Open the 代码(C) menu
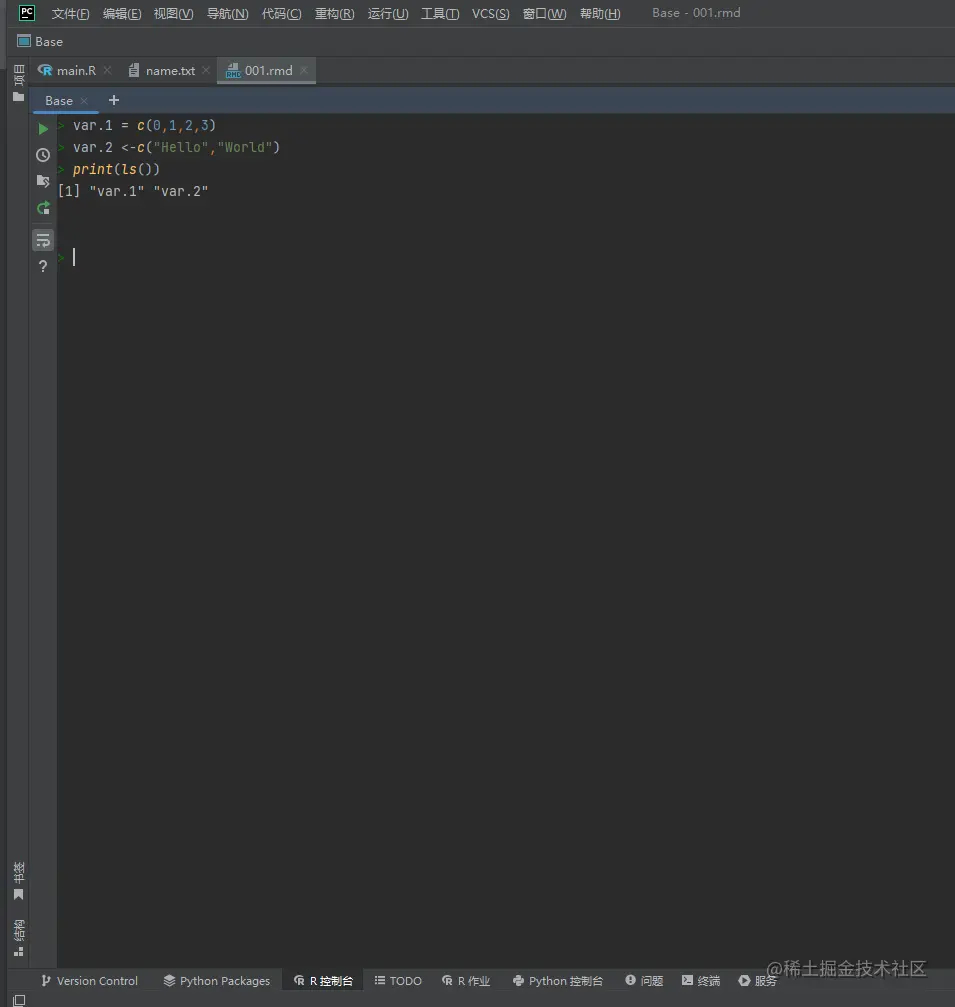This screenshot has height=1007, width=955. tap(281, 13)
